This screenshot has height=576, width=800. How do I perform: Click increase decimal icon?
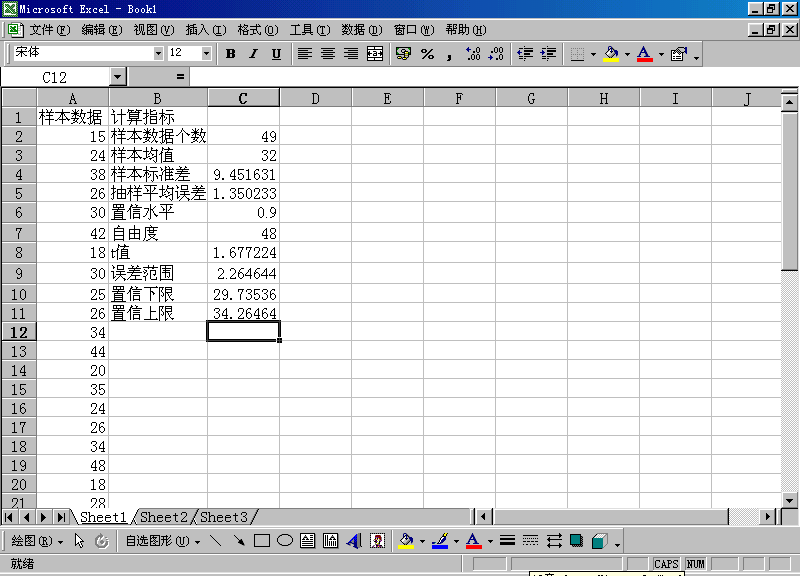(473, 54)
